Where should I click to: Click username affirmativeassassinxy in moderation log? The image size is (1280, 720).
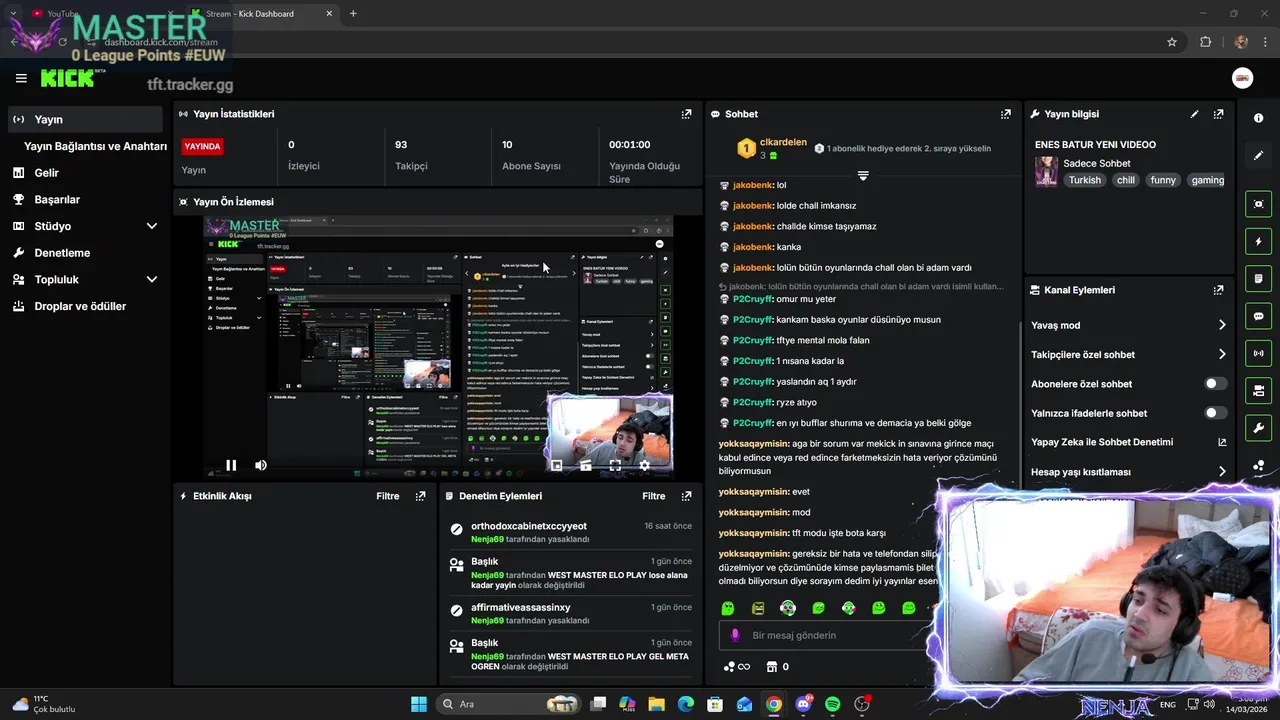(521, 607)
